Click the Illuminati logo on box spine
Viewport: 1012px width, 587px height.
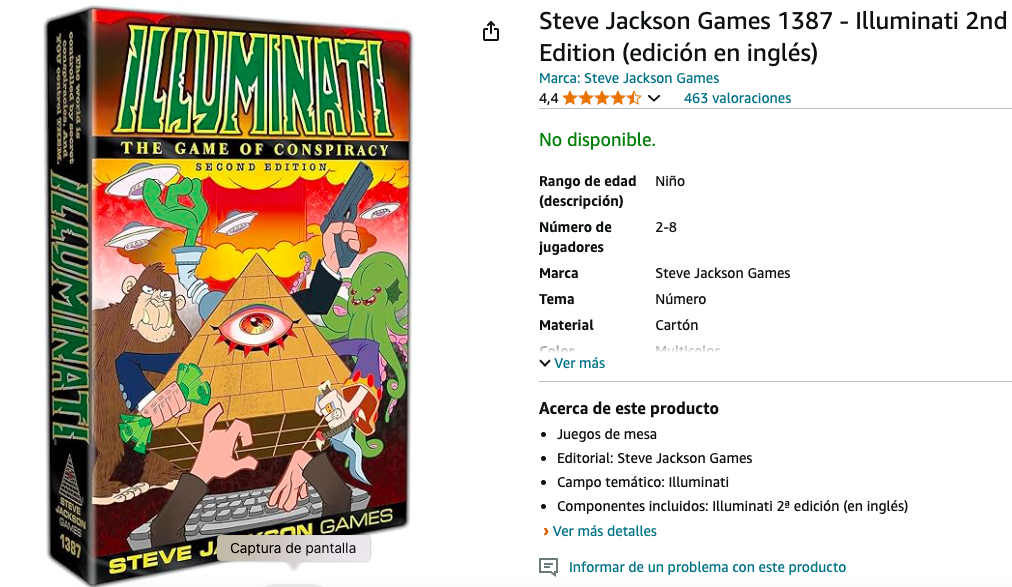coord(69,306)
